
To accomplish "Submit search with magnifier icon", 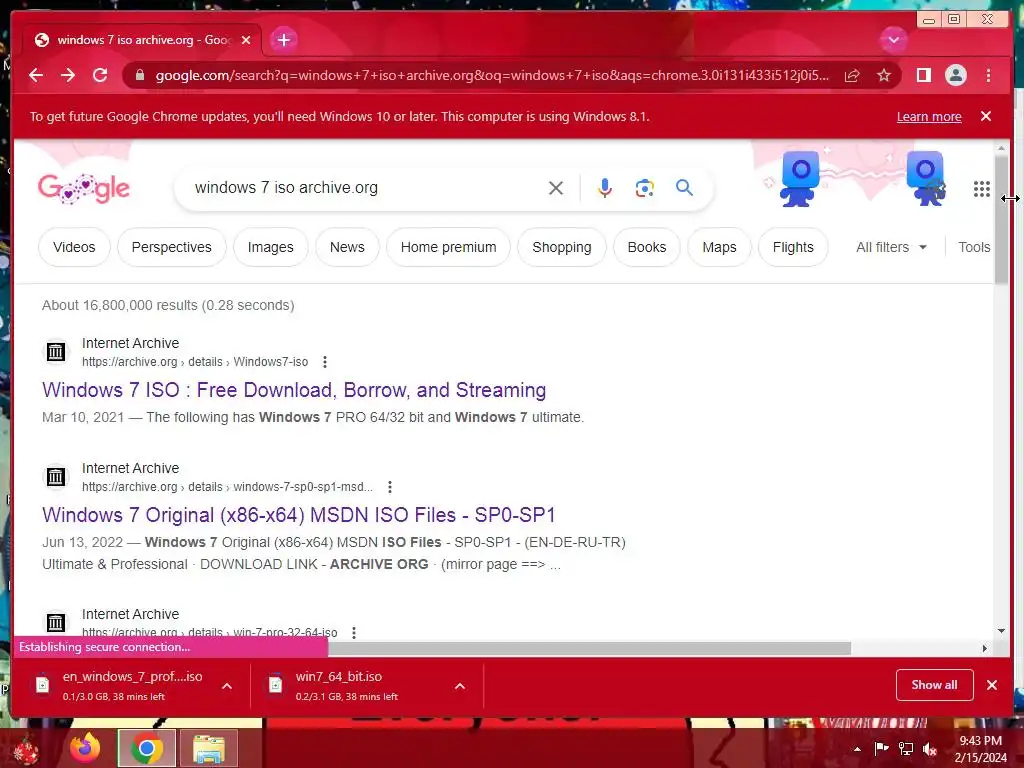I will (x=684, y=188).
